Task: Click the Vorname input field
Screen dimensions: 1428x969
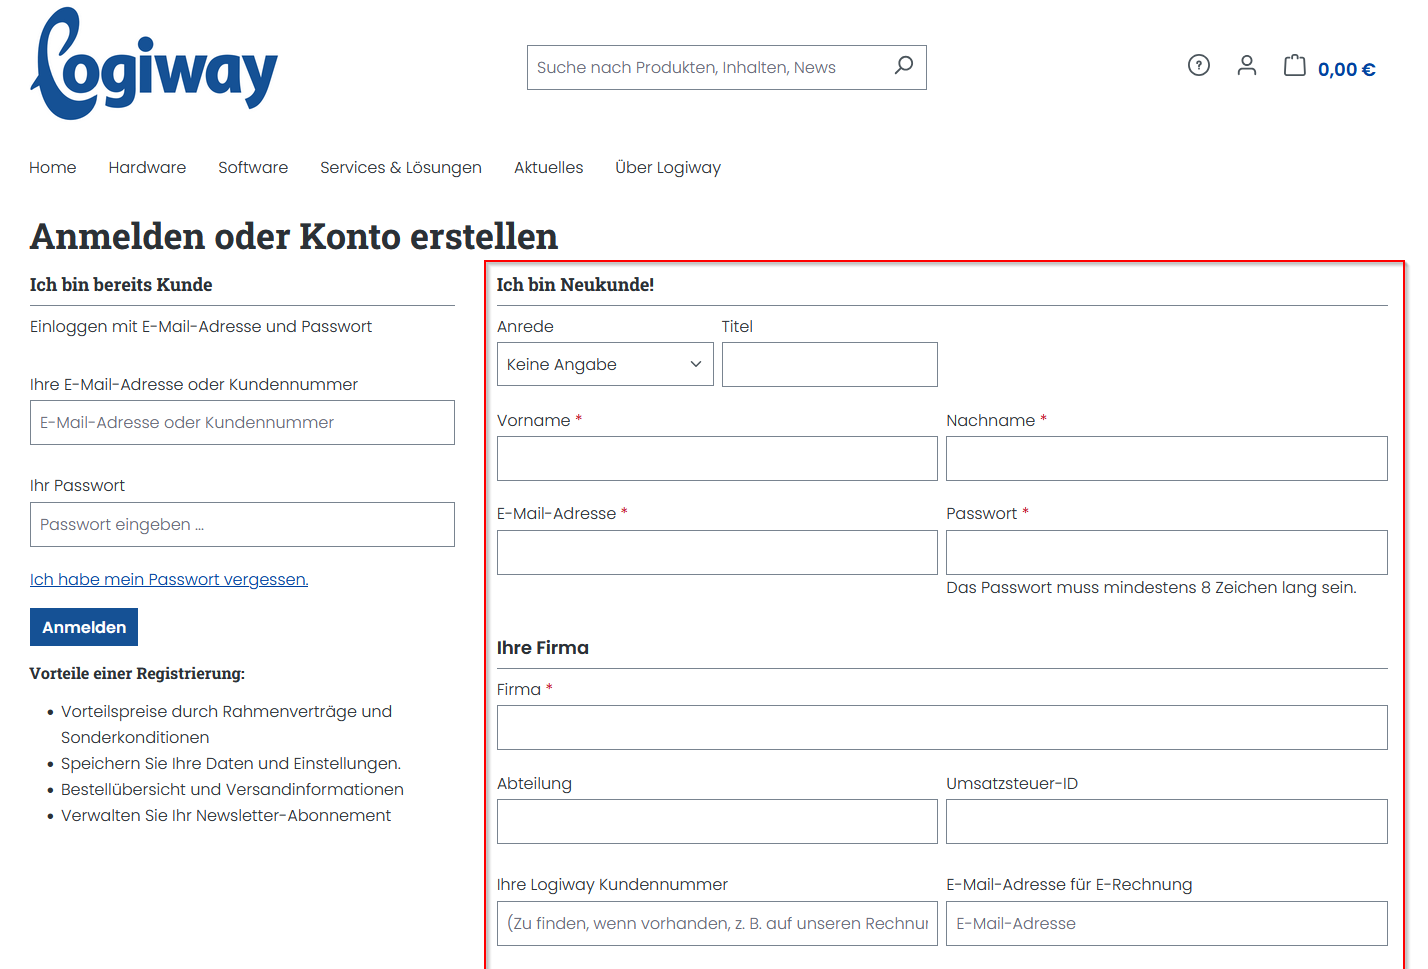Action: (716, 459)
